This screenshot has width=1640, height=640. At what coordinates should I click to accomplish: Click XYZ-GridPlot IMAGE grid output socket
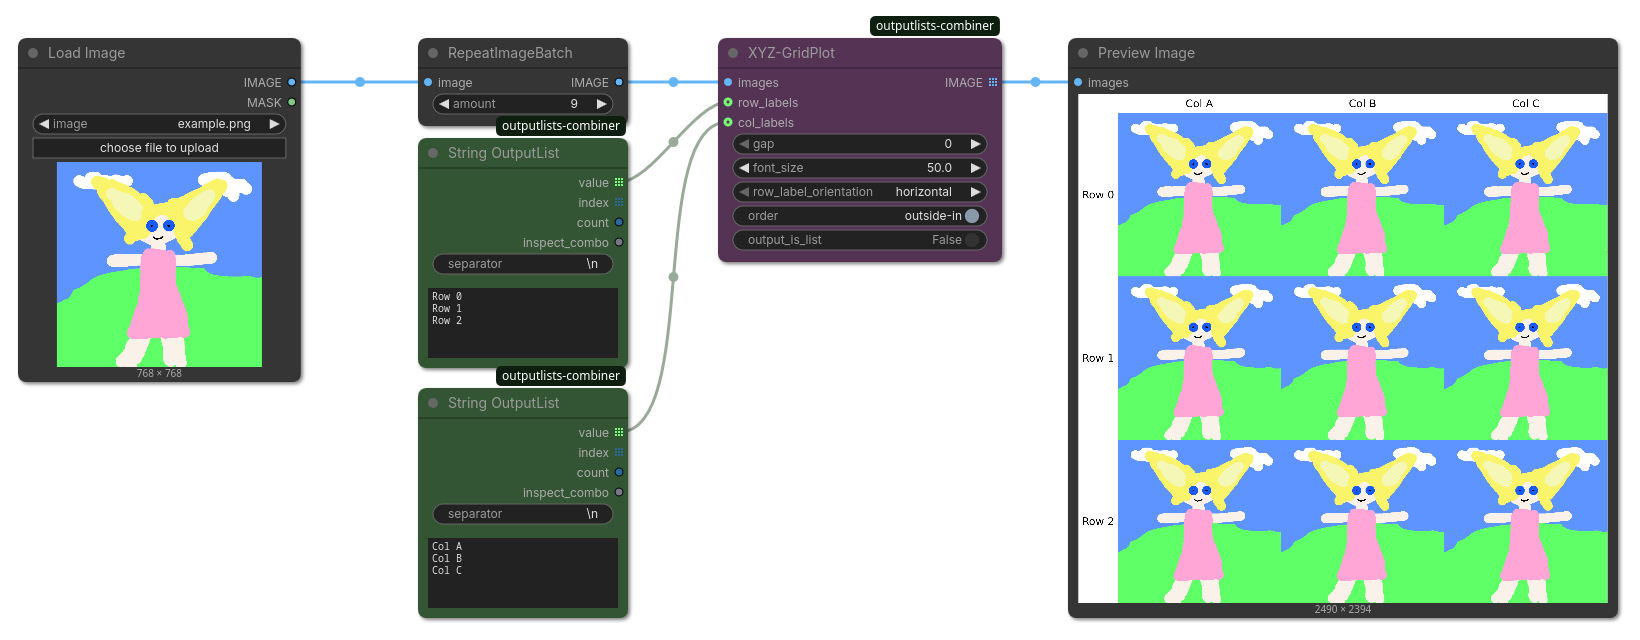pos(993,82)
